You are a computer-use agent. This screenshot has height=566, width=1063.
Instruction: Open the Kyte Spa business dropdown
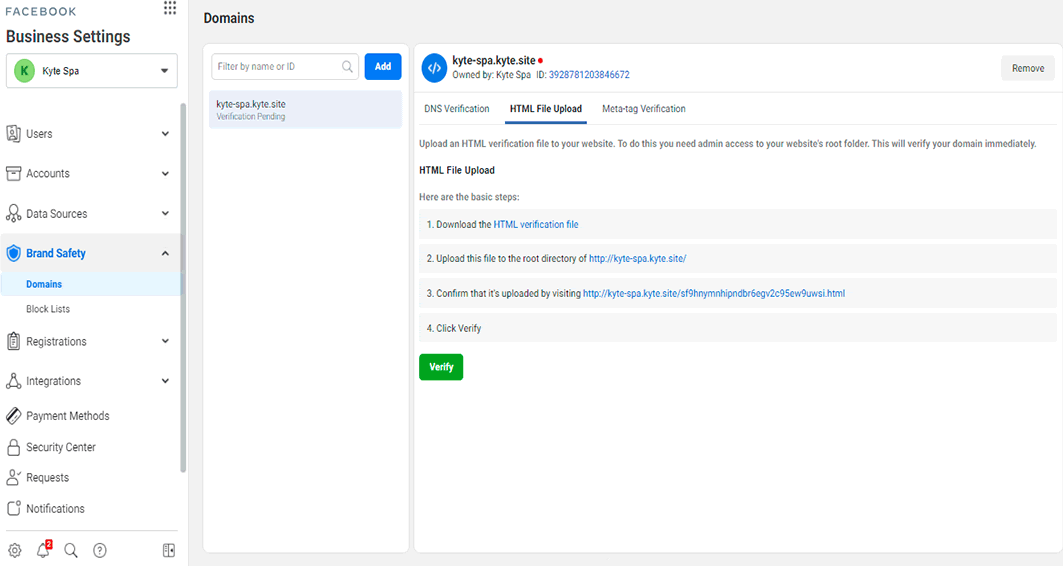(x=92, y=70)
